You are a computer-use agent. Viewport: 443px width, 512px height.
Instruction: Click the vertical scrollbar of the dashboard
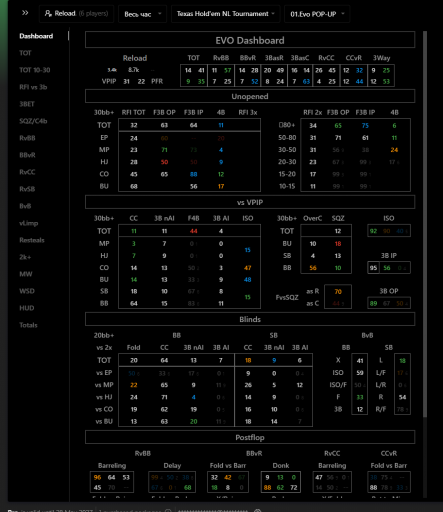425,223
